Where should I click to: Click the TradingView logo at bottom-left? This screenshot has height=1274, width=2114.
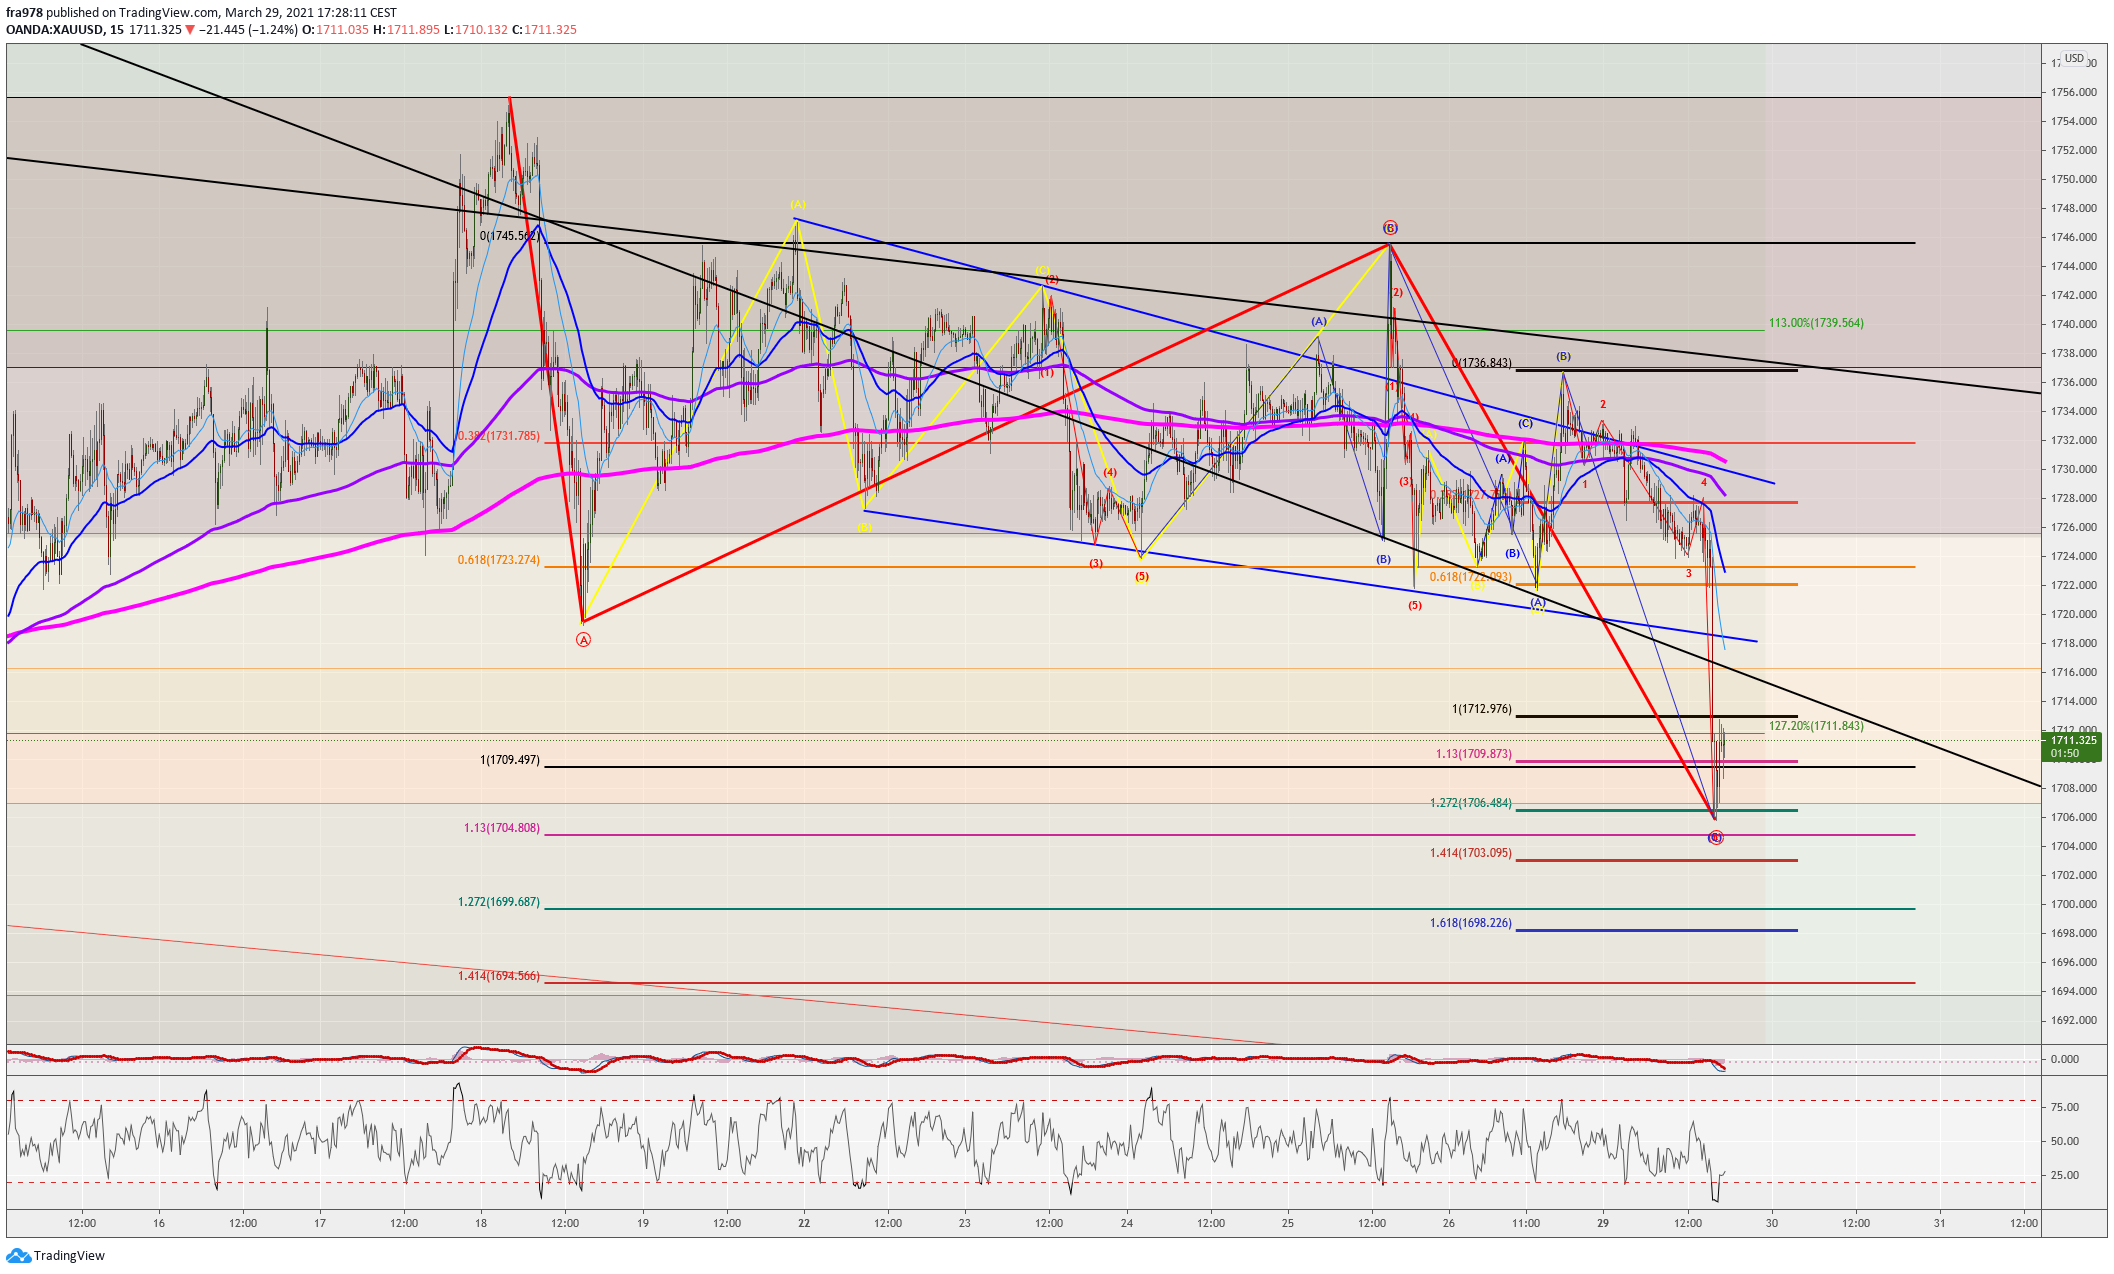[x=55, y=1255]
